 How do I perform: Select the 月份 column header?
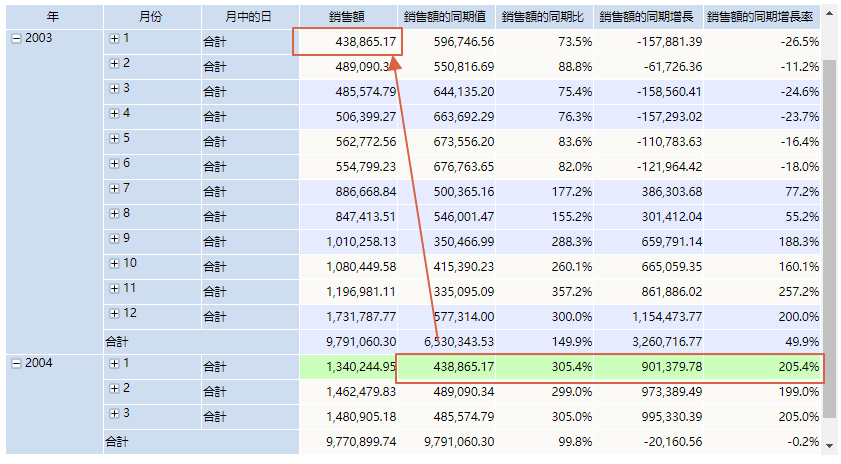point(150,17)
